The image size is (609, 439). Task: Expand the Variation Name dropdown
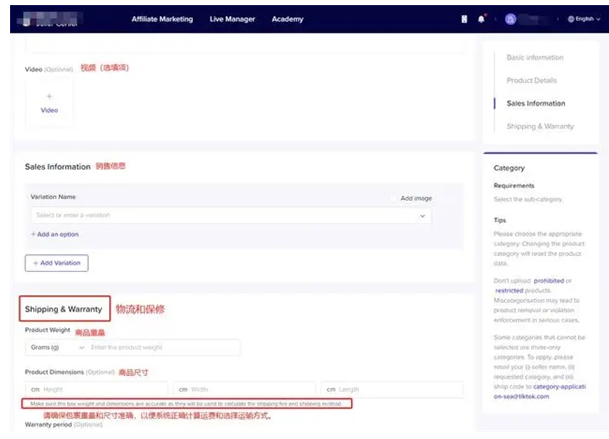pyautogui.click(x=423, y=215)
